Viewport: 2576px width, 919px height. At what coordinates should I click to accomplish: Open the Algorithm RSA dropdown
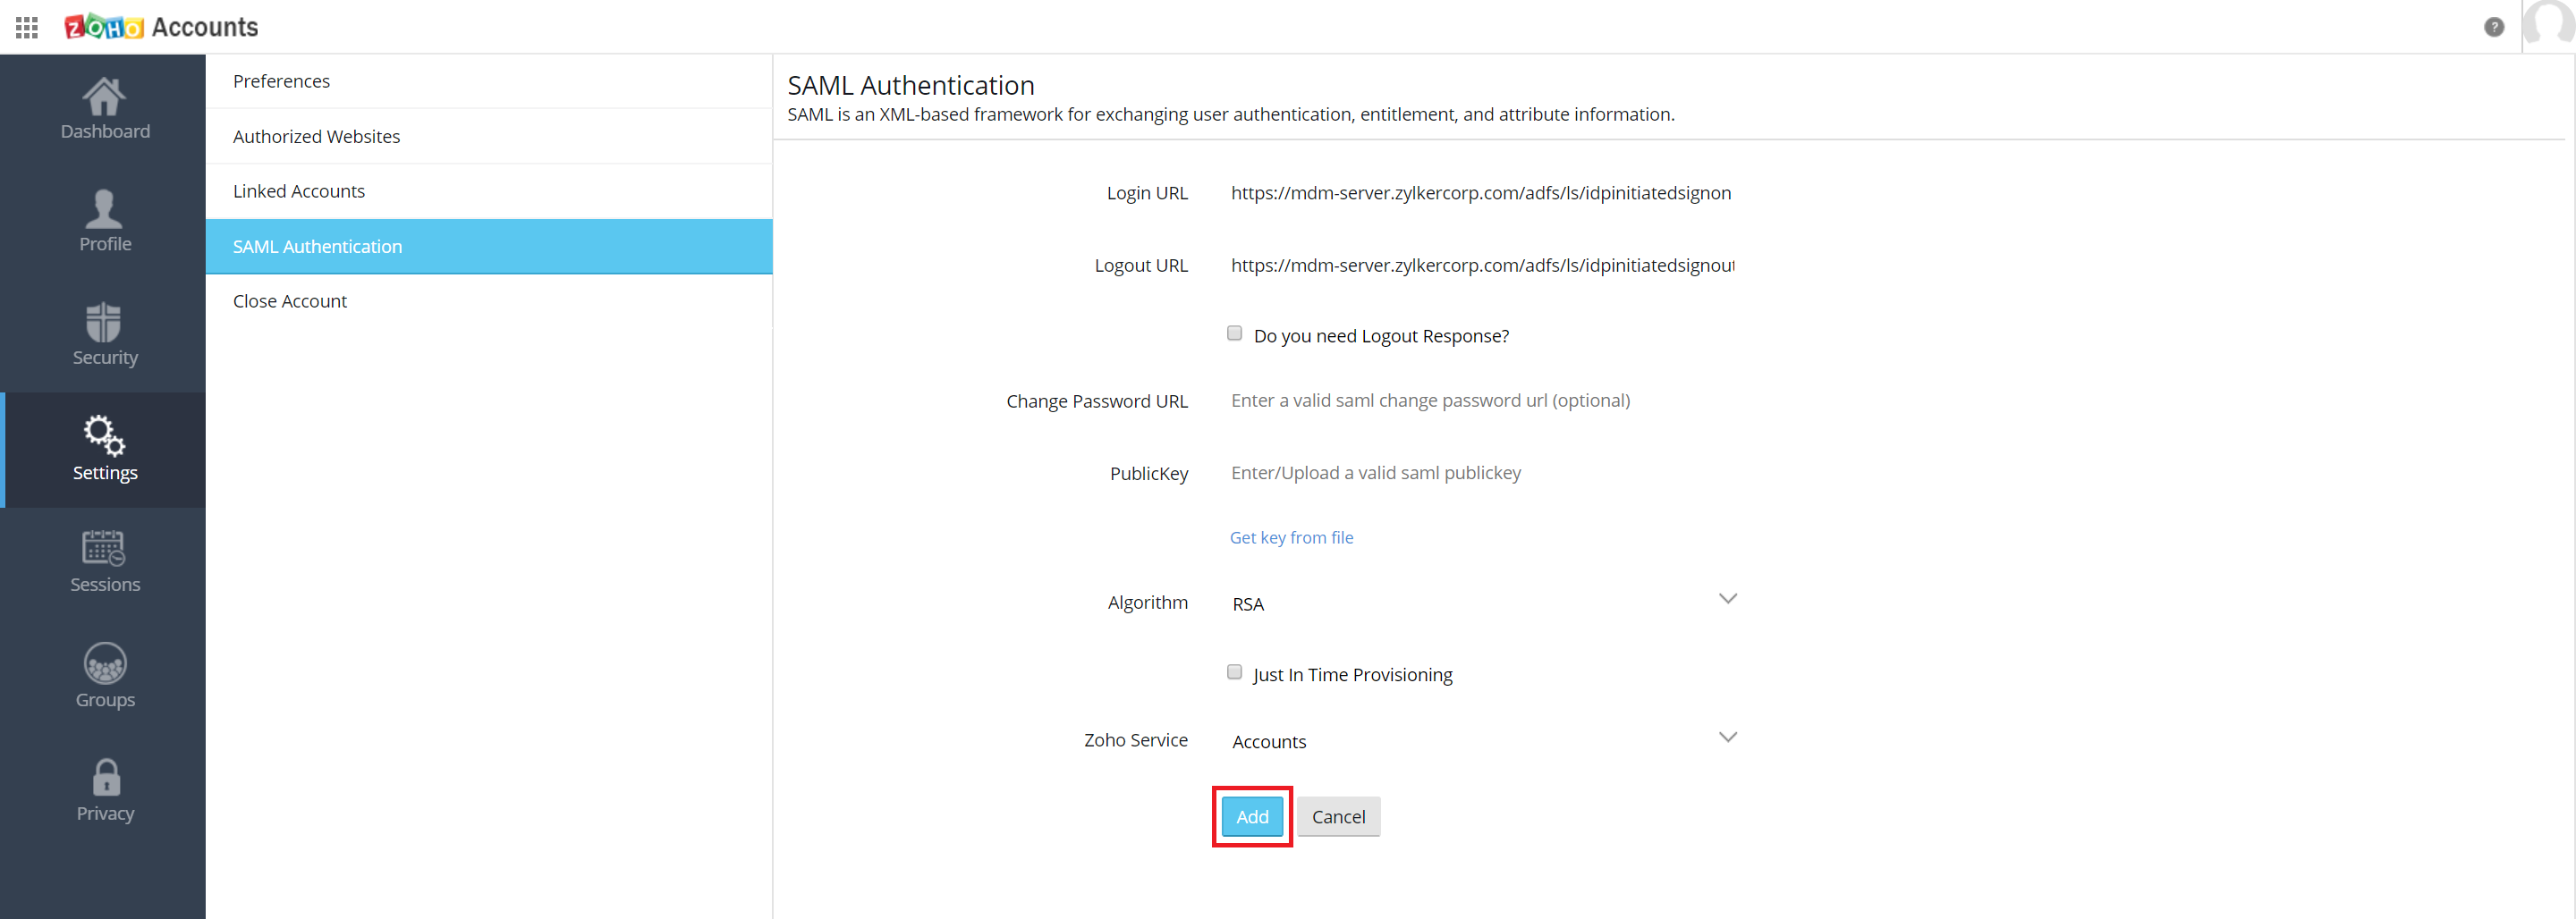(1727, 598)
